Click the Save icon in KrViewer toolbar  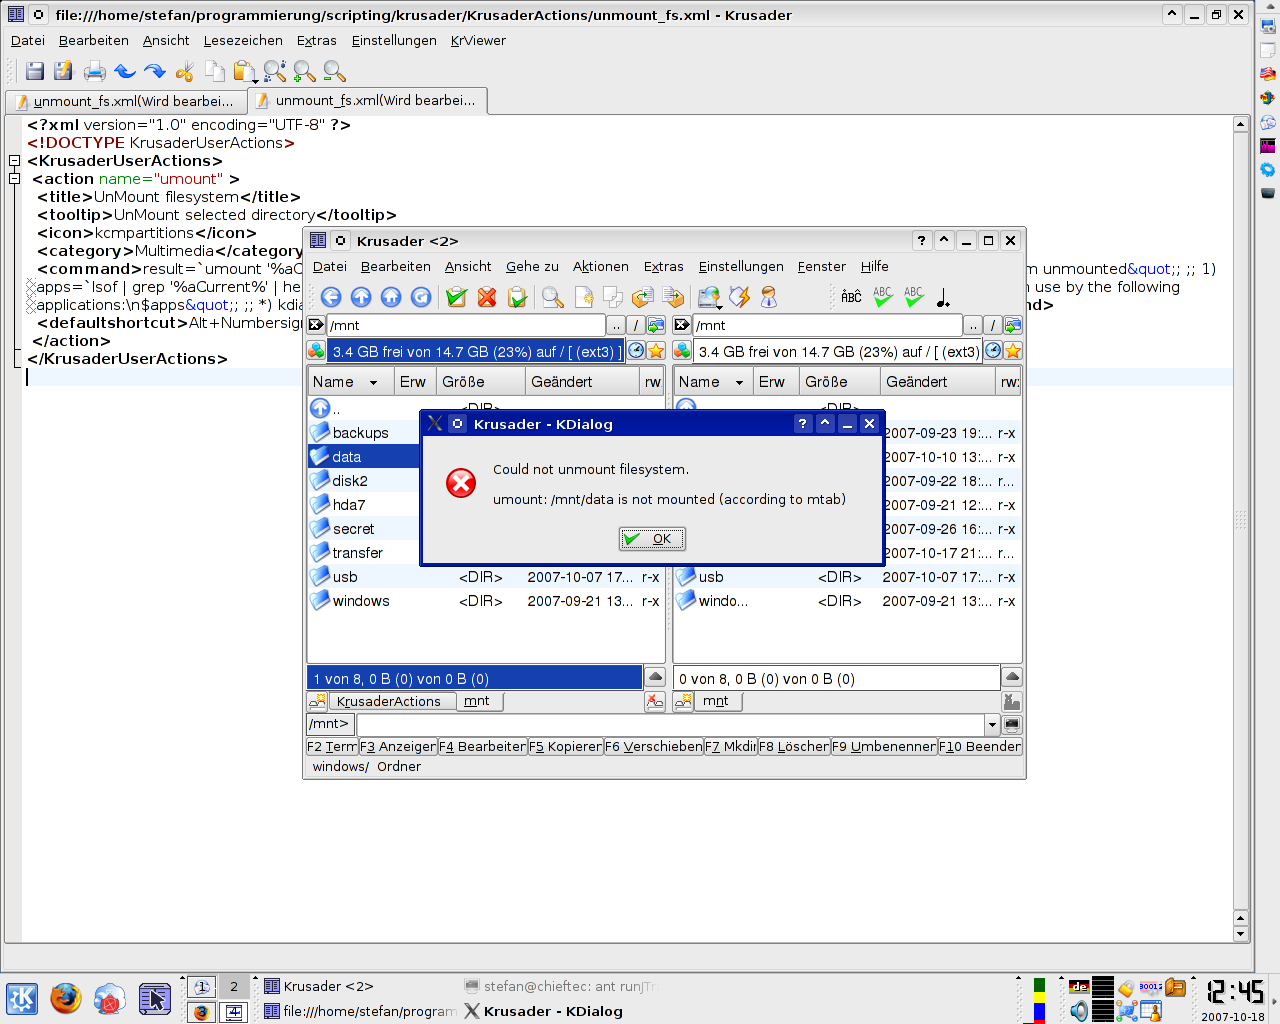35,71
